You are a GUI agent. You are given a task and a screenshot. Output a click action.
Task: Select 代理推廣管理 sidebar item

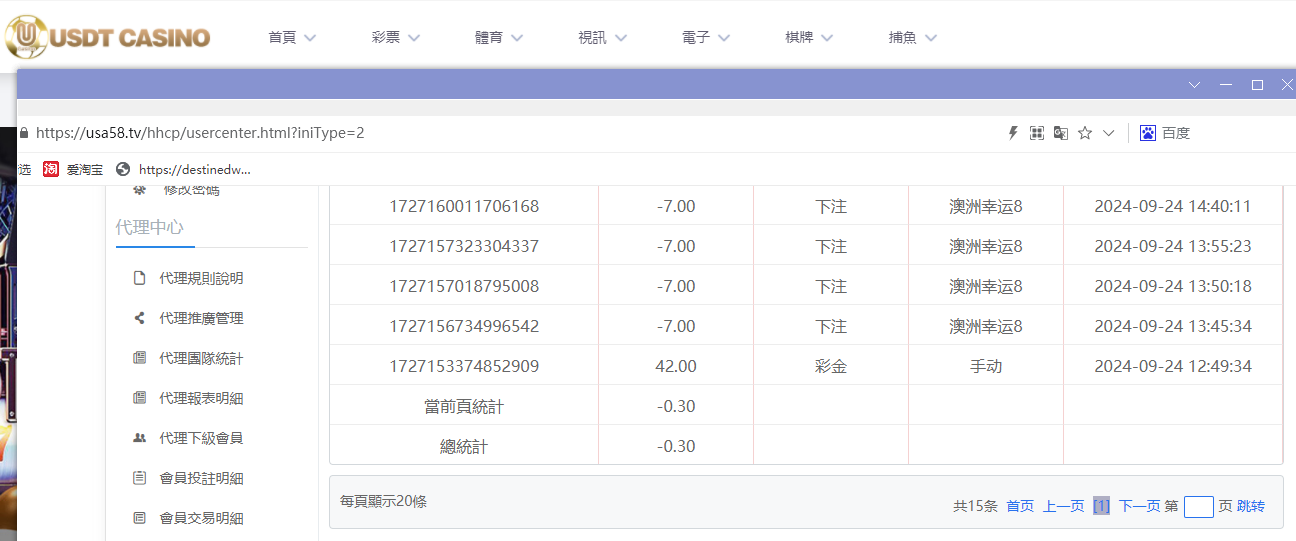[201, 318]
